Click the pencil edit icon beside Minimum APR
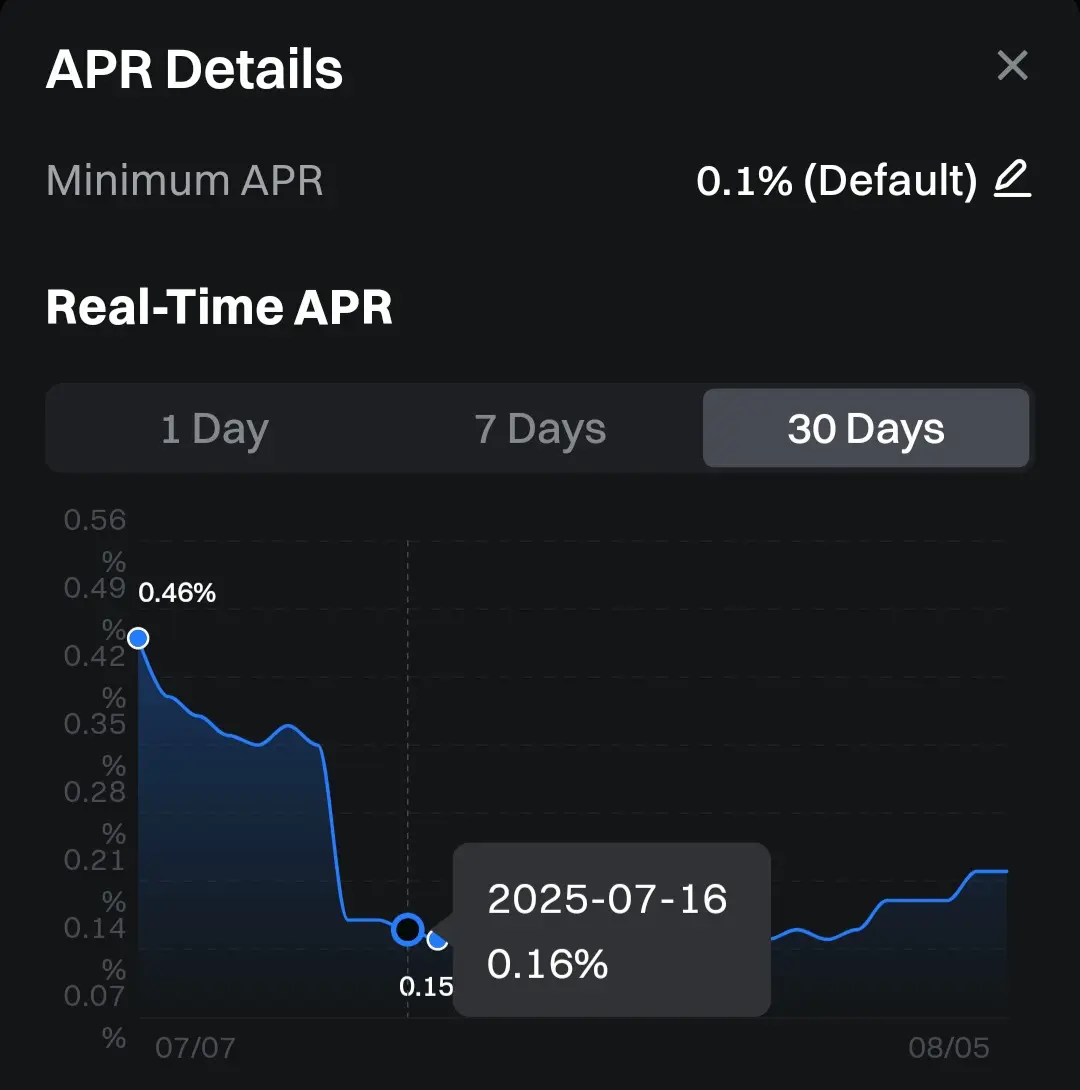The height and width of the screenshot is (1090, 1080). point(1013,179)
